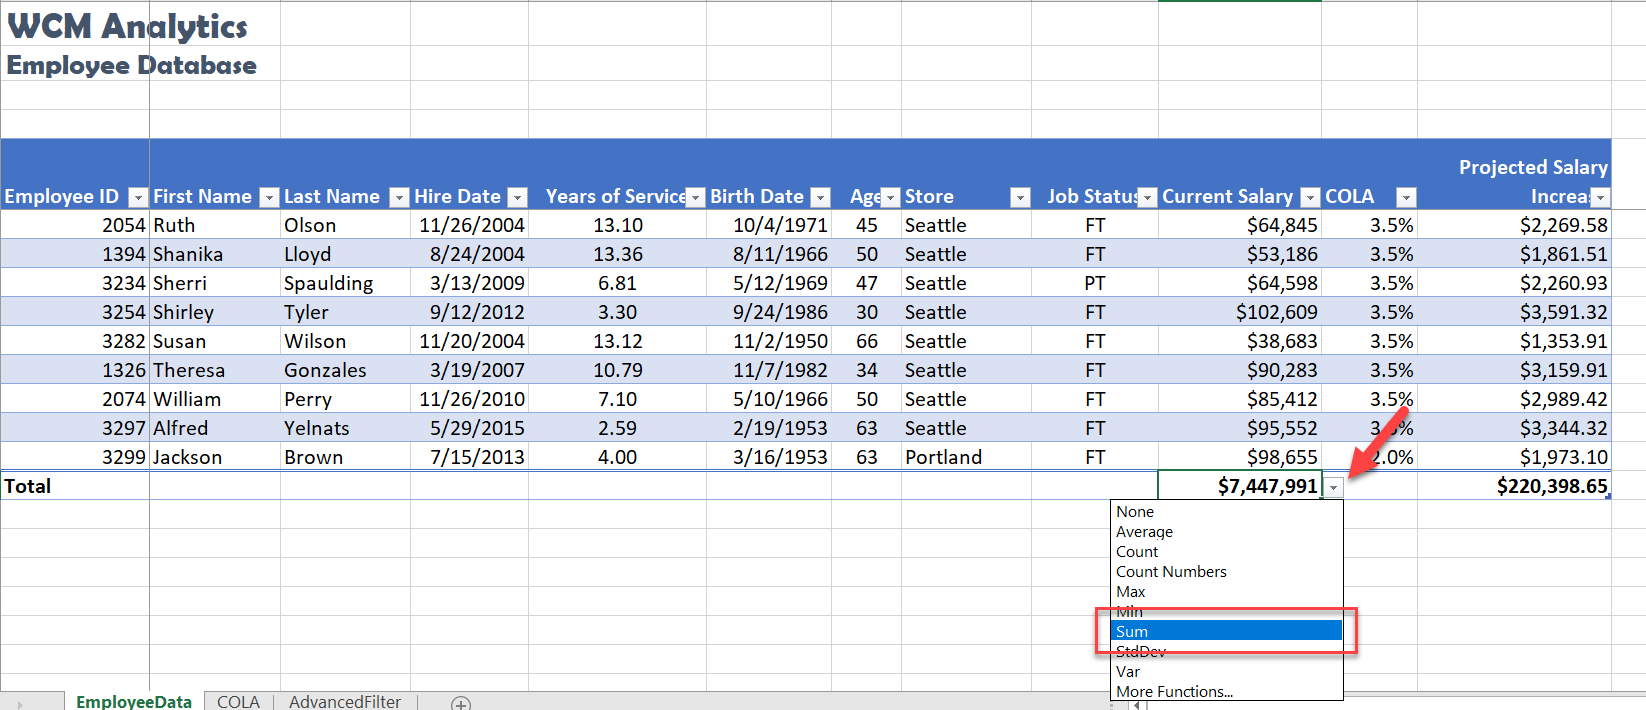Open the Job Status filter dropdown
Image resolution: width=1646 pixels, height=710 pixels.
(x=1147, y=197)
